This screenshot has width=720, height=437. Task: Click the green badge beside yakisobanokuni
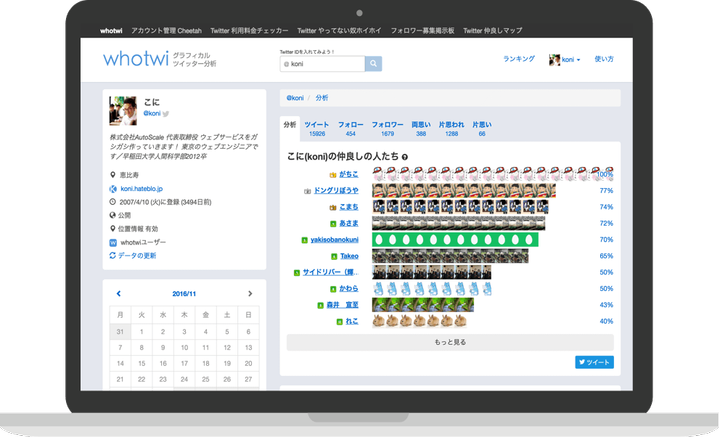304,240
